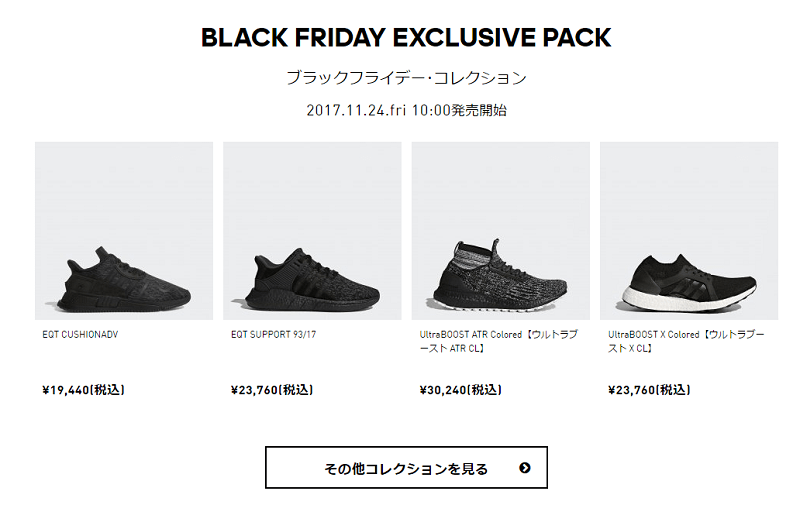Image resolution: width=800 pixels, height=505 pixels.
Task: Click the EQT SUPPORT 93/17 product name
Action: pos(273,335)
